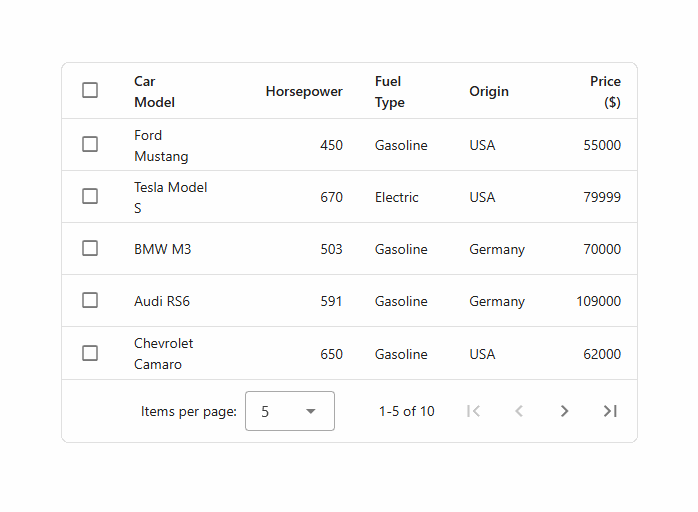Screen dimensions: 698x512
Task: Enable the Audi RS6 row checkbox
Action: [90, 301]
